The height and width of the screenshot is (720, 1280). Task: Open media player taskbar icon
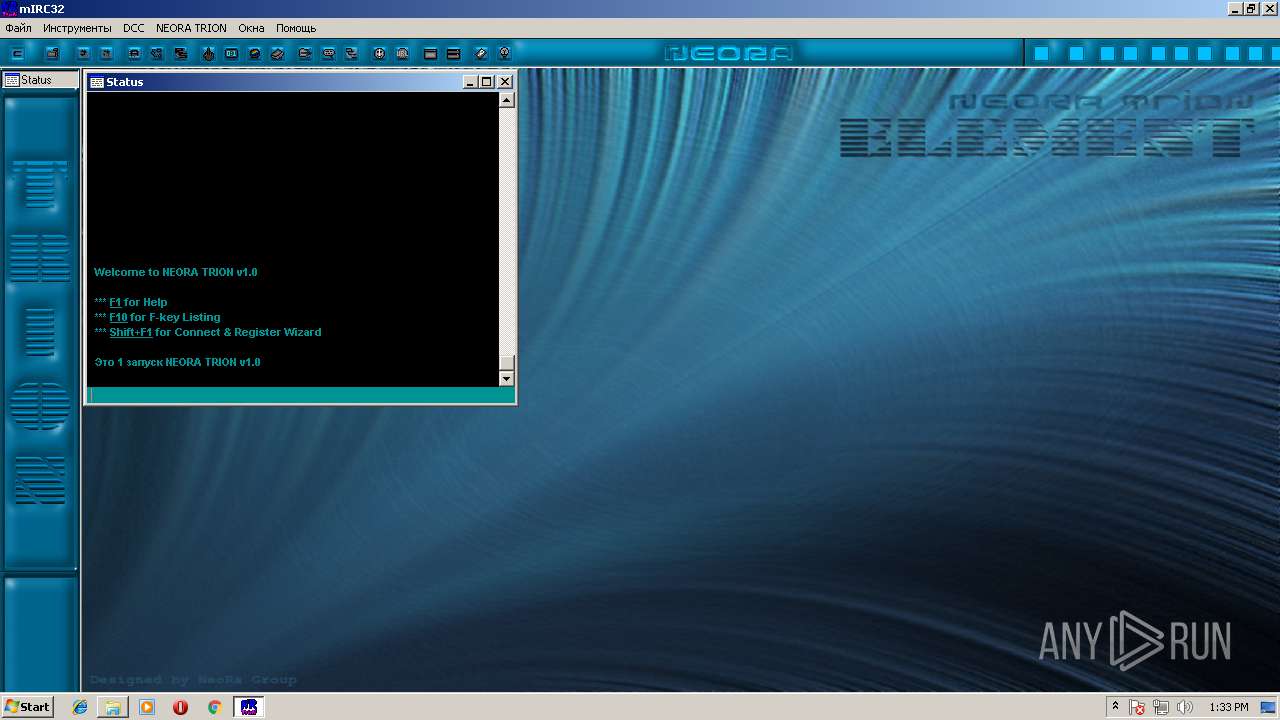tap(147, 707)
